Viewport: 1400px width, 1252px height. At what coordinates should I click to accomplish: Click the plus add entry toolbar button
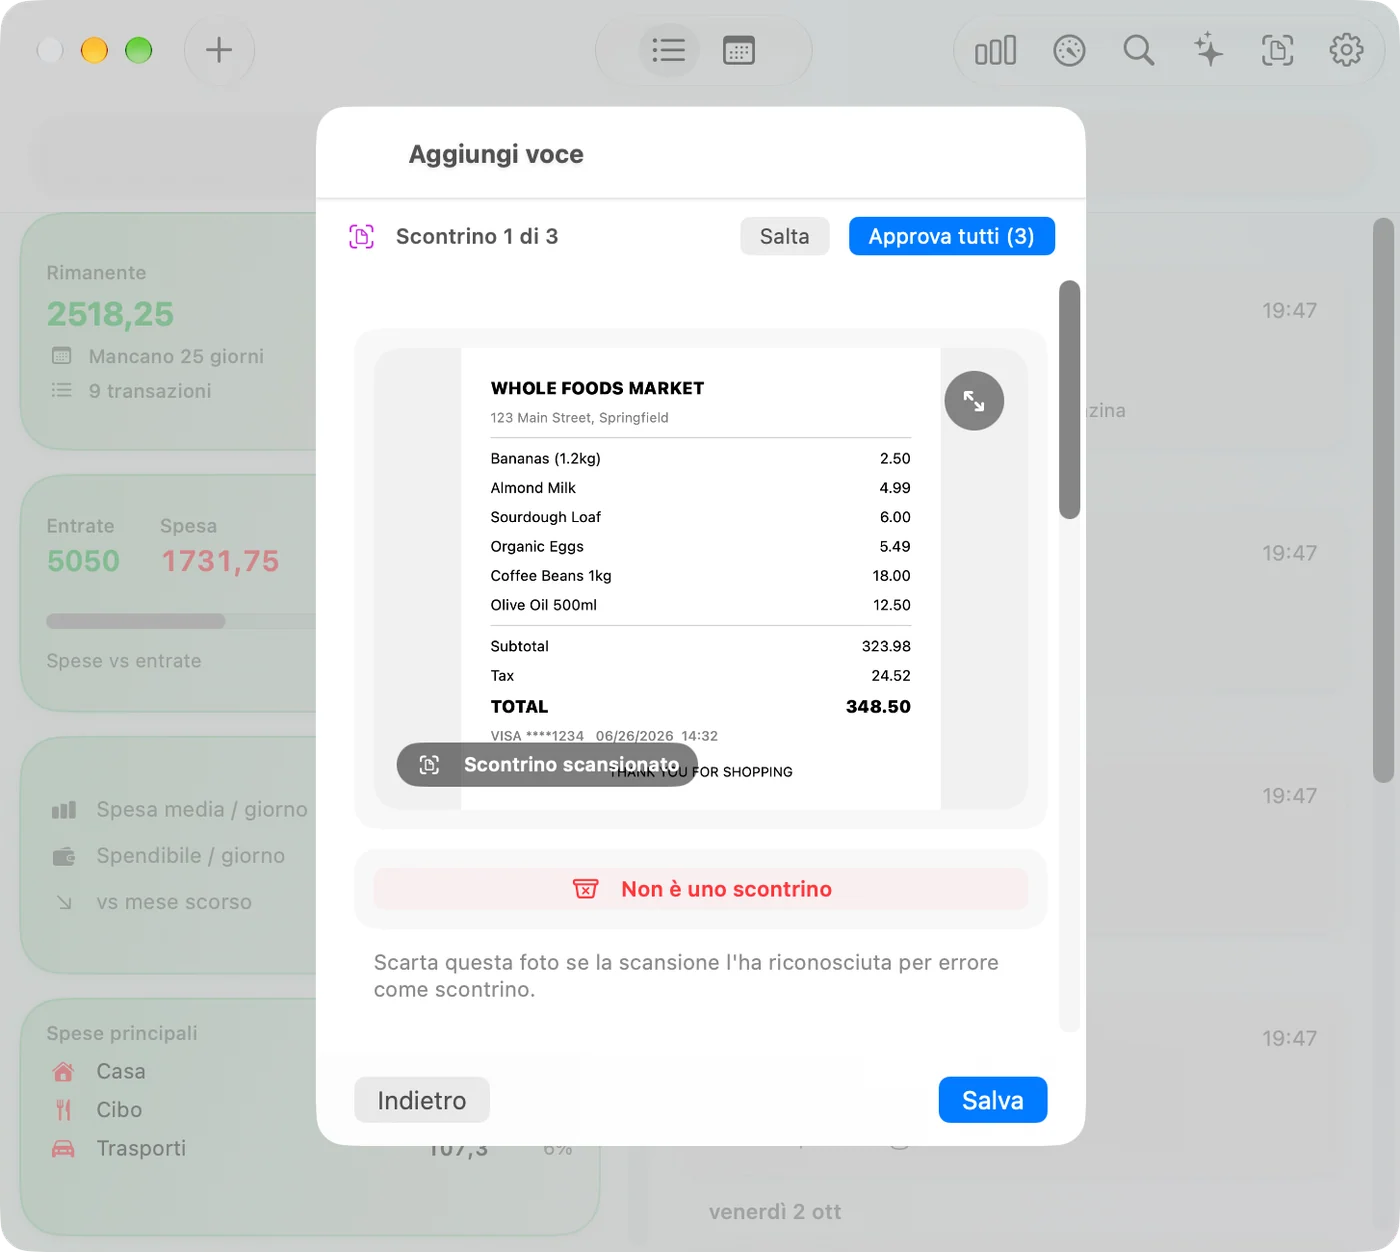point(219,50)
